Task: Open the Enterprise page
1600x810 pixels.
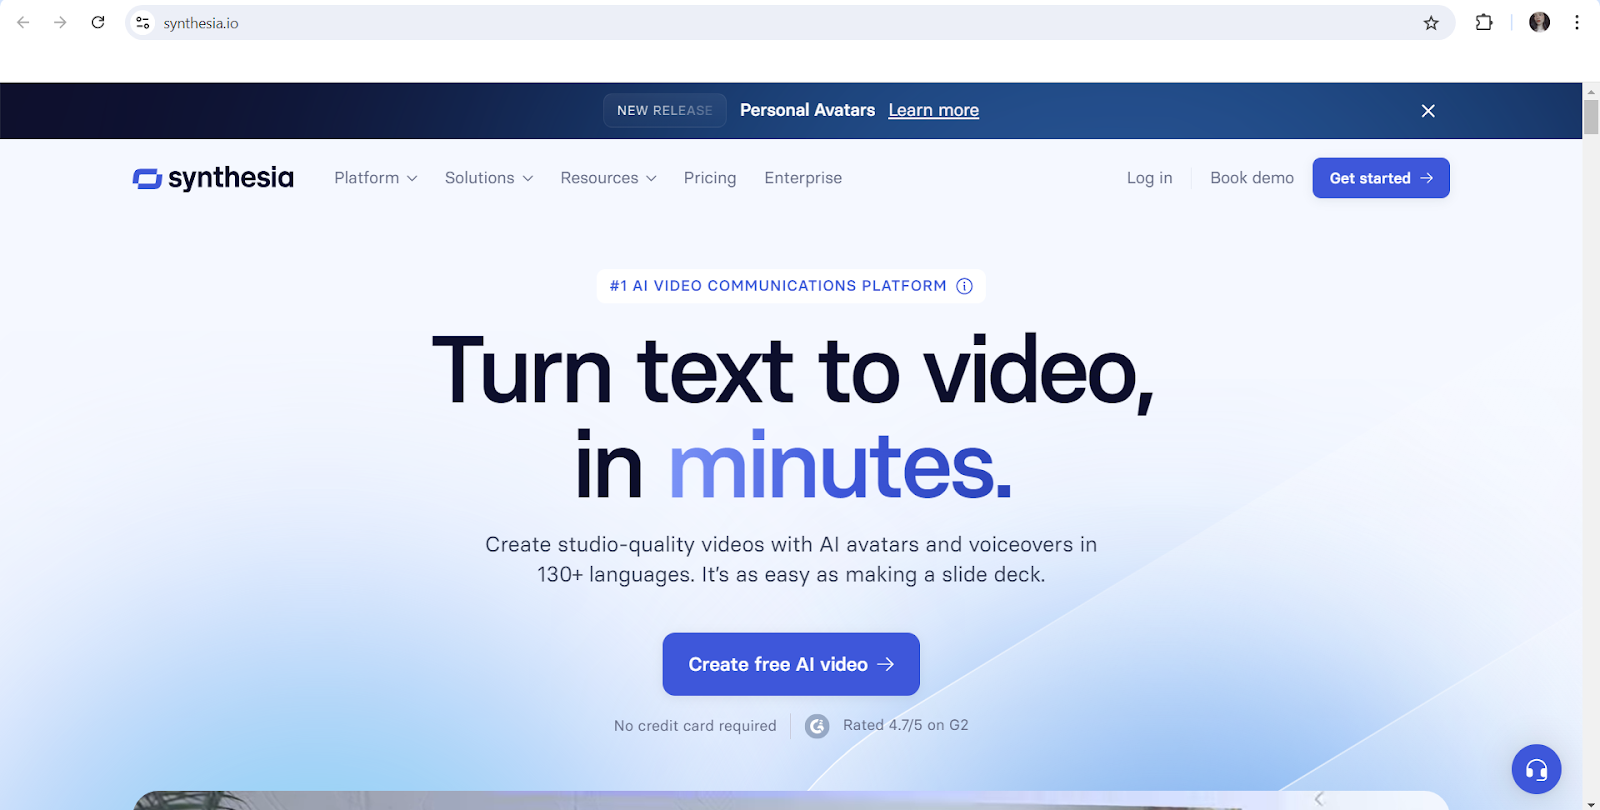Action: pos(803,178)
